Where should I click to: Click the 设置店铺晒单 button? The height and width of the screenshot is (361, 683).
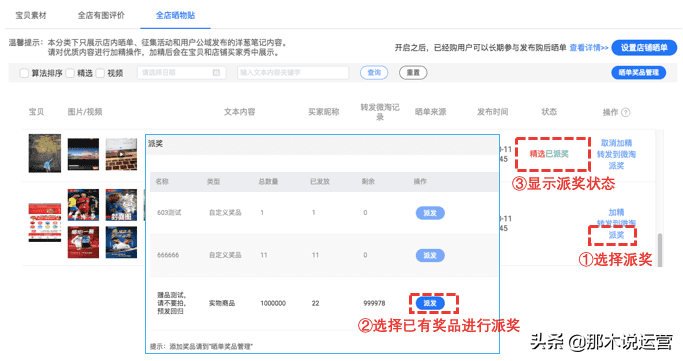click(644, 48)
